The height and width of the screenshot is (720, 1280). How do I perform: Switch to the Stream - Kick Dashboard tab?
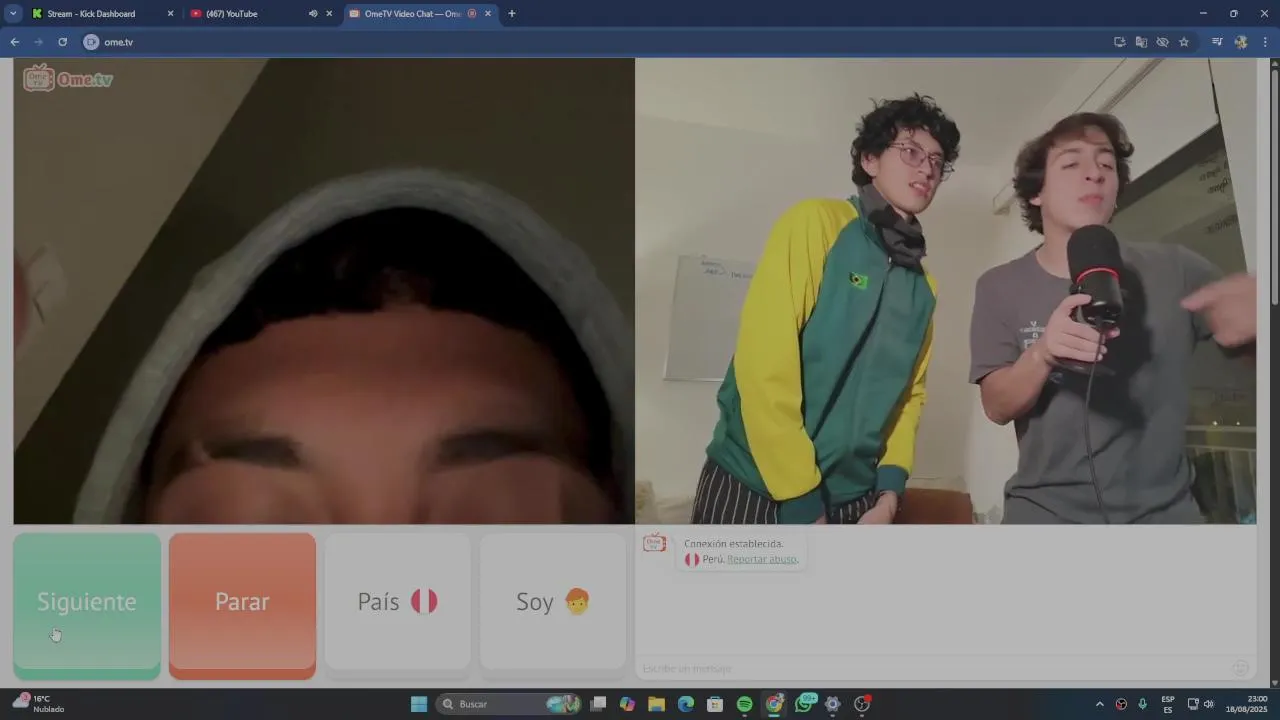91,14
